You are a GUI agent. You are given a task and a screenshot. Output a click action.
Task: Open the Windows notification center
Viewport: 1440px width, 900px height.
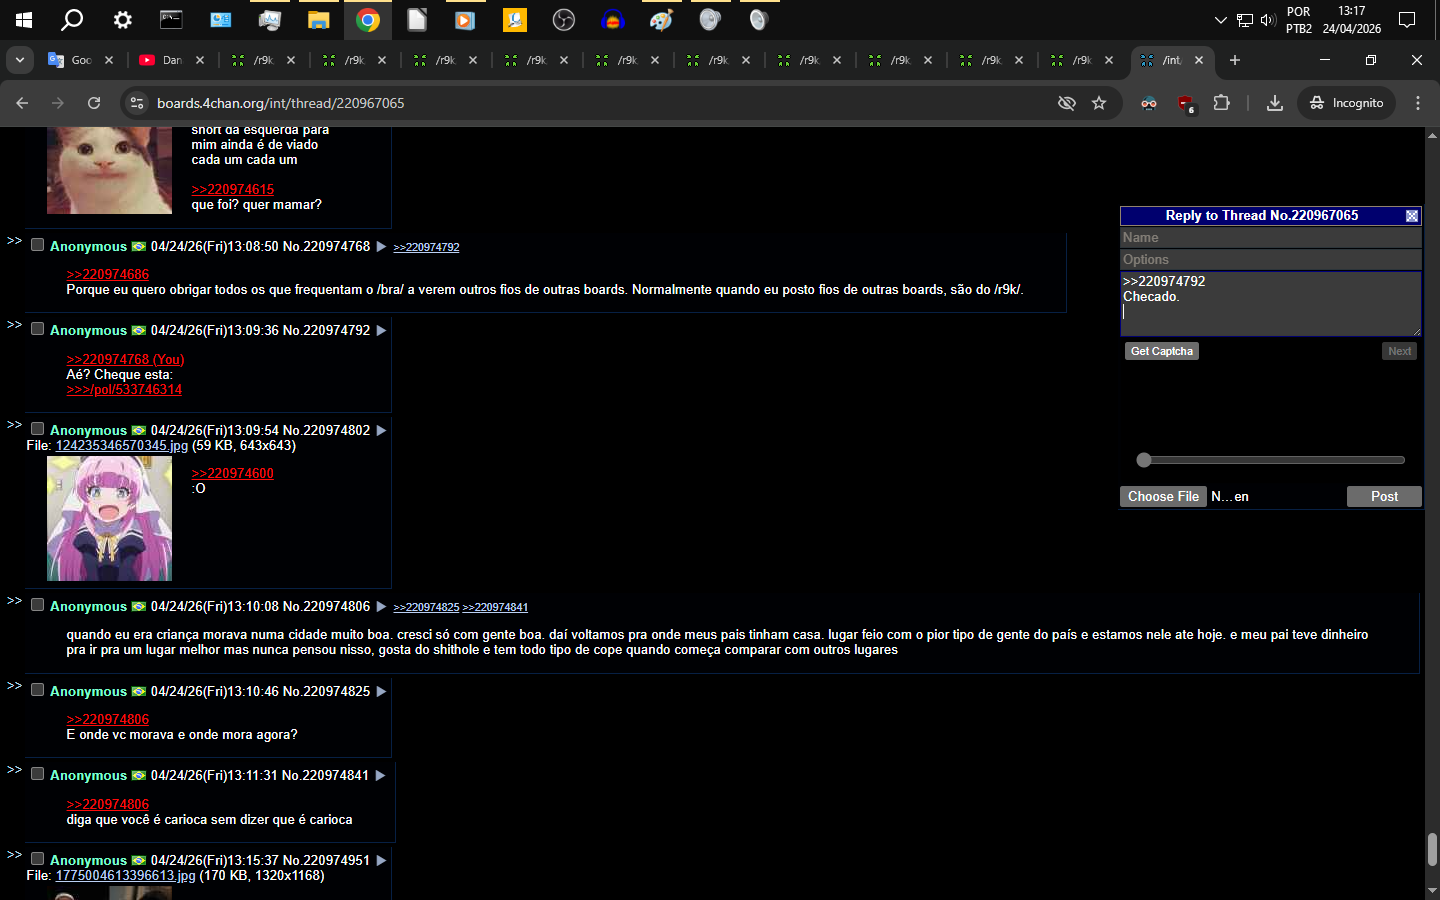point(1407,20)
